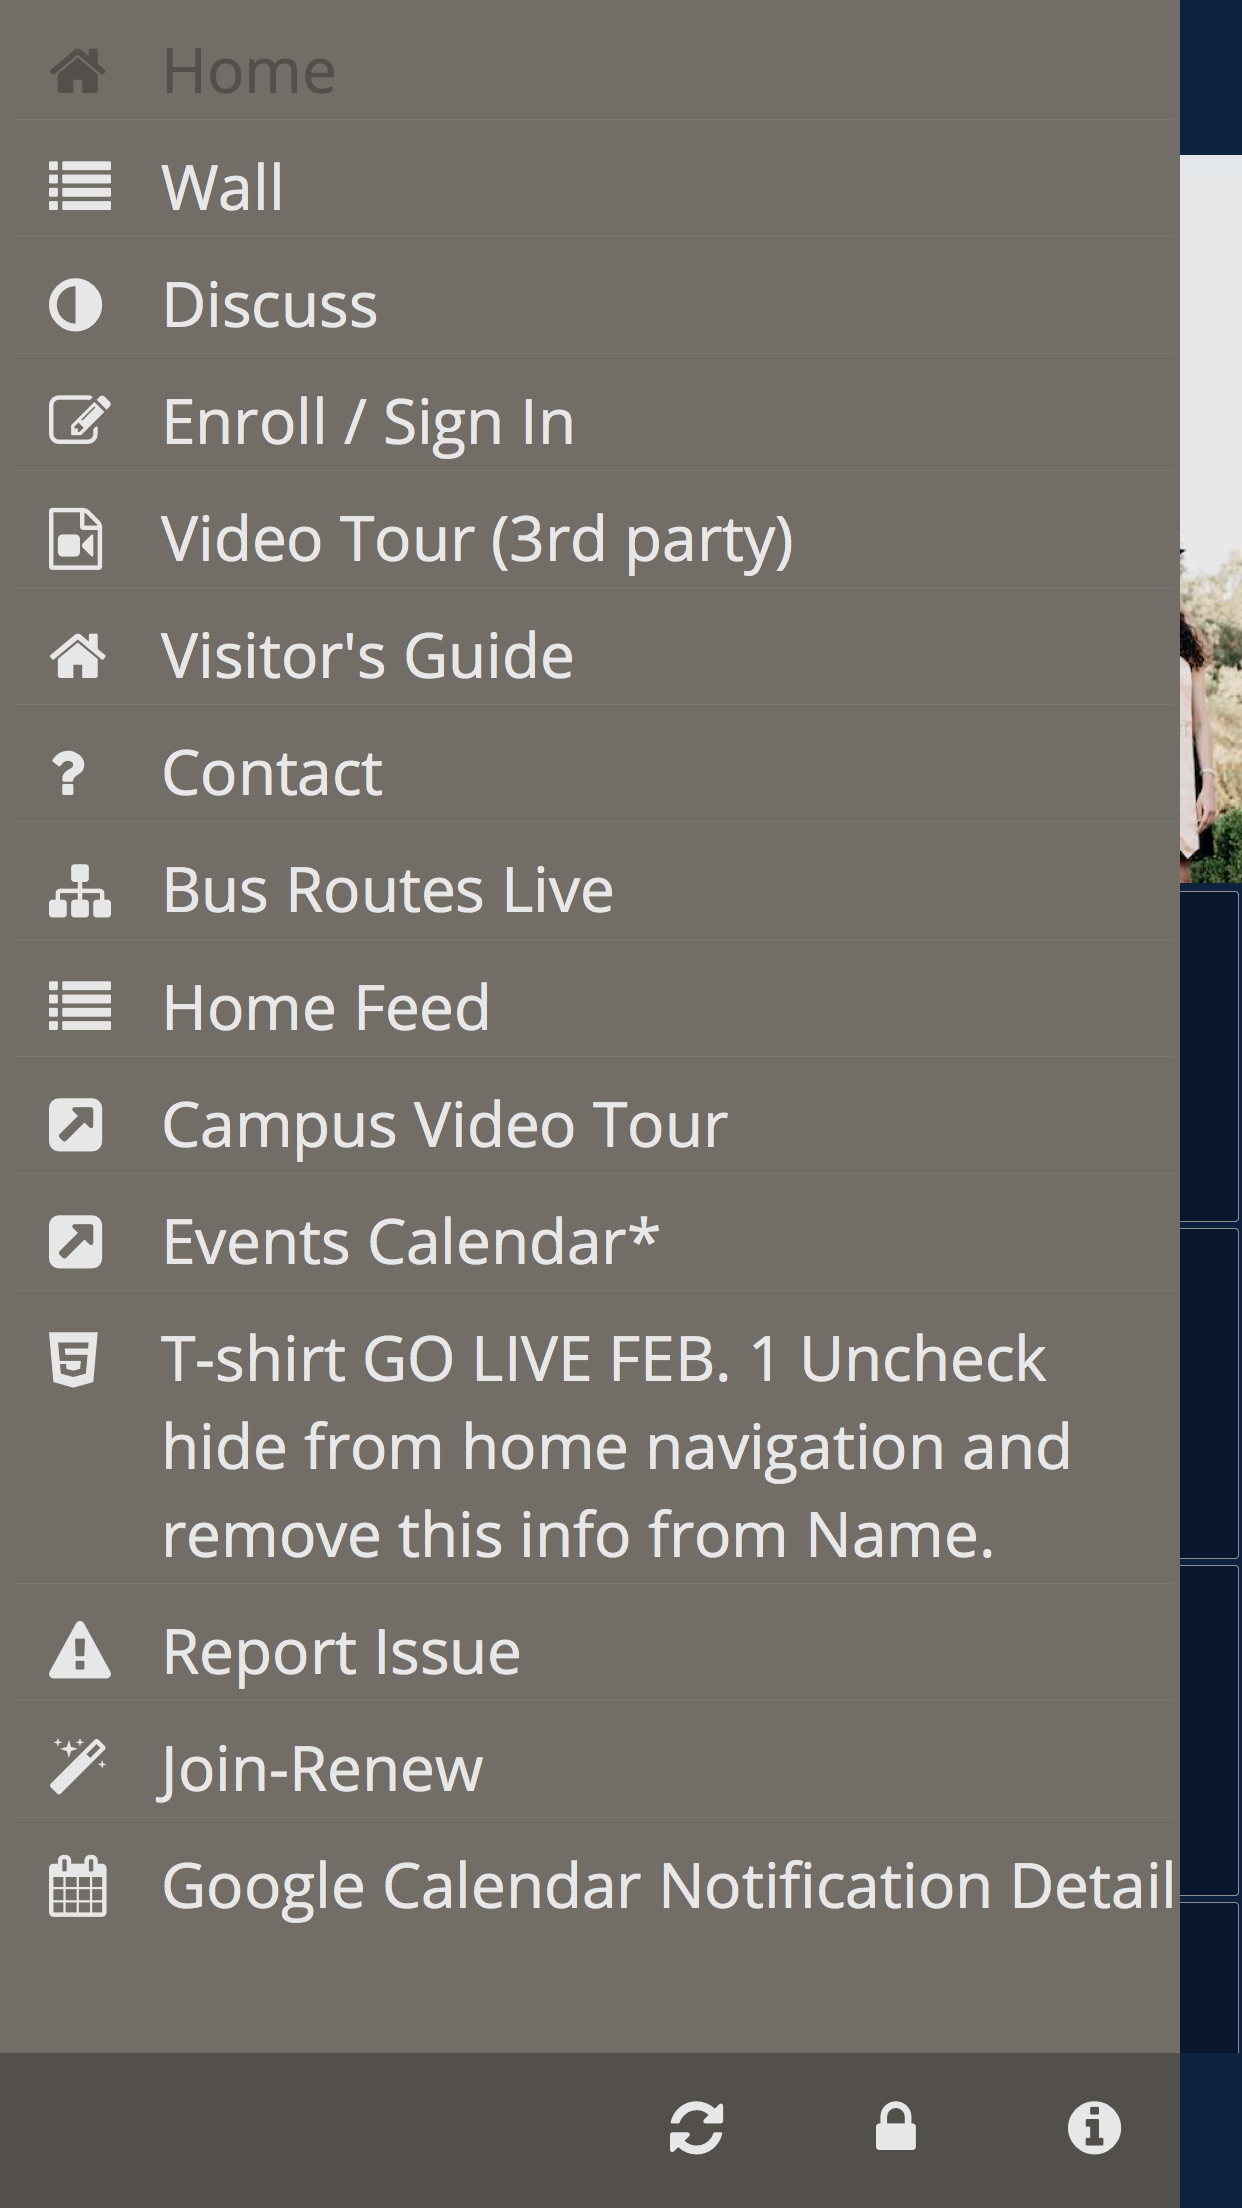1242x2208 pixels.
Task: Tap the refresh sync icon
Action: (x=696, y=2127)
